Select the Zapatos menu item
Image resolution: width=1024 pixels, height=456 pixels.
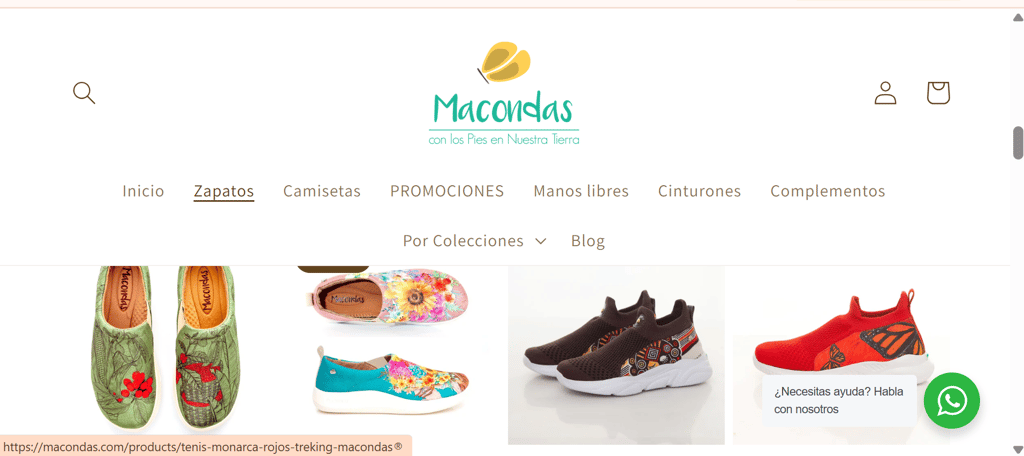224,191
